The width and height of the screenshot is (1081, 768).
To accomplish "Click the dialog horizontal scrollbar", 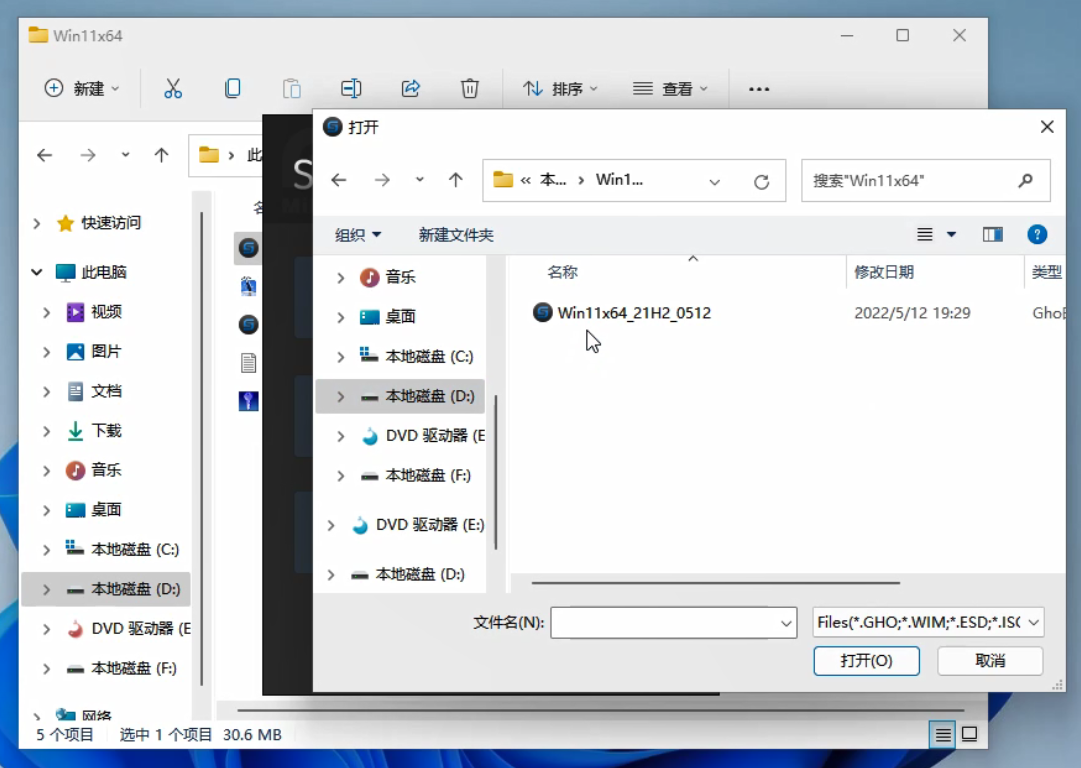I will [716, 583].
